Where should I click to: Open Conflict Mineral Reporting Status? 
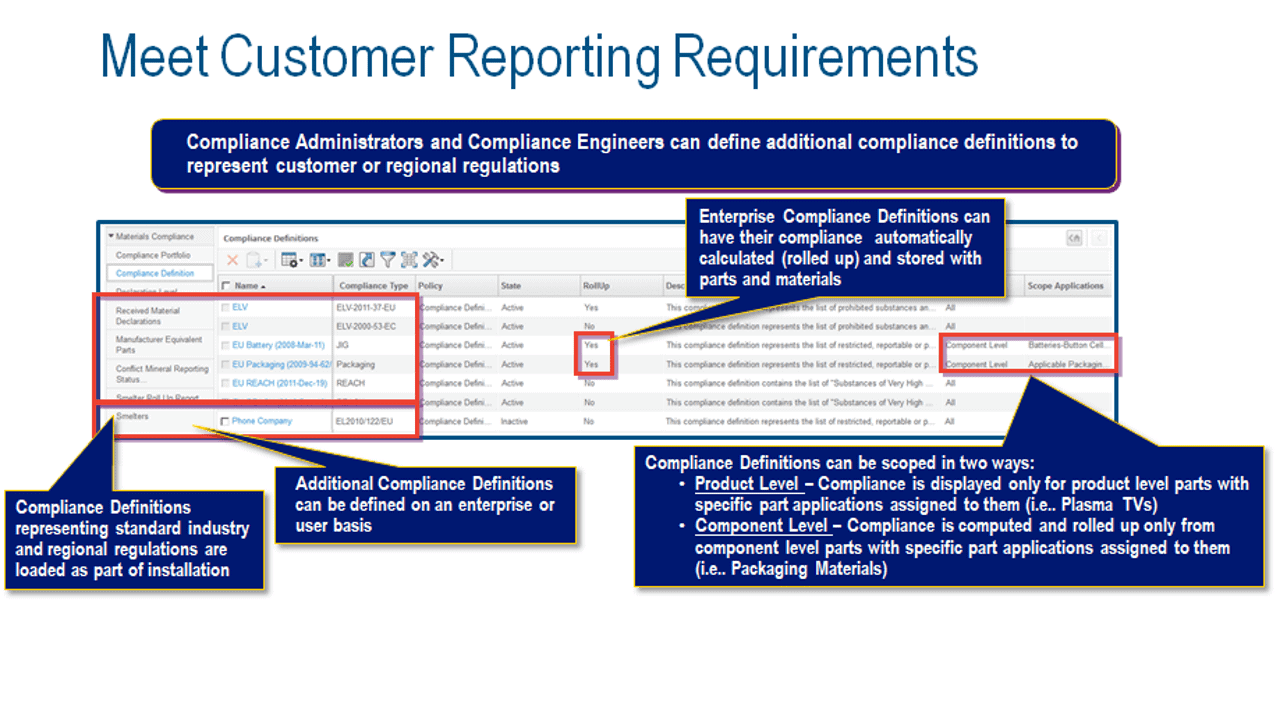point(161,374)
